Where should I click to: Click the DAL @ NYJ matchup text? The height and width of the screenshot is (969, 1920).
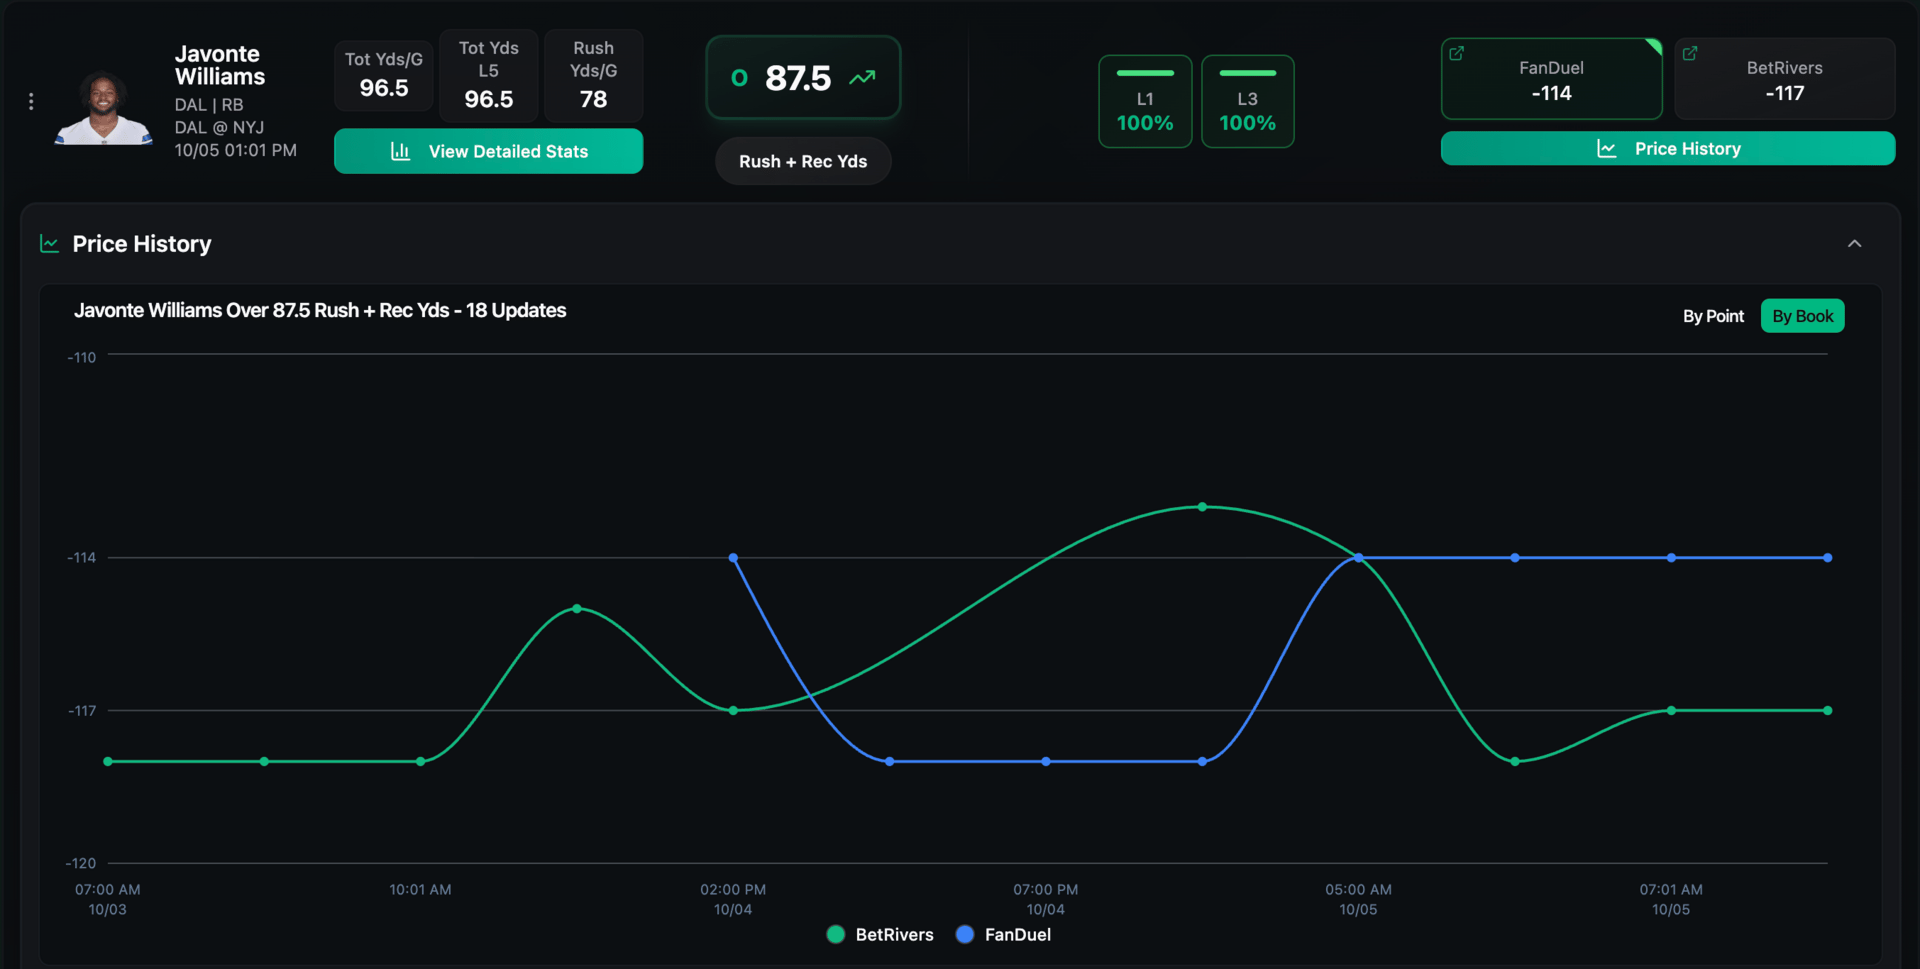219,128
